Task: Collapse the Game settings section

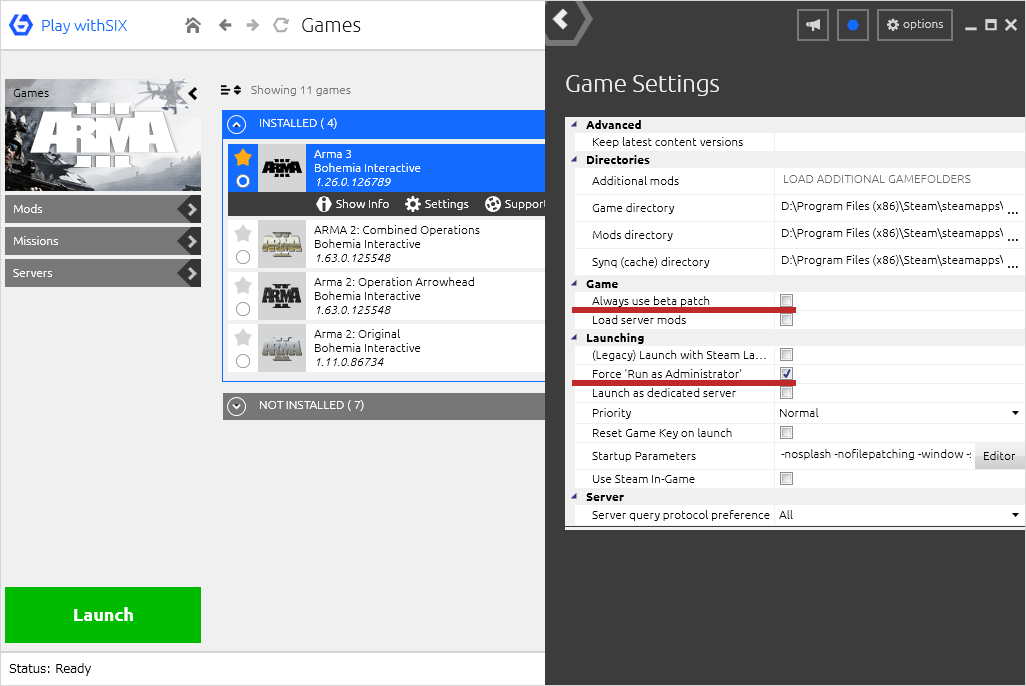Action: [574, 283]
